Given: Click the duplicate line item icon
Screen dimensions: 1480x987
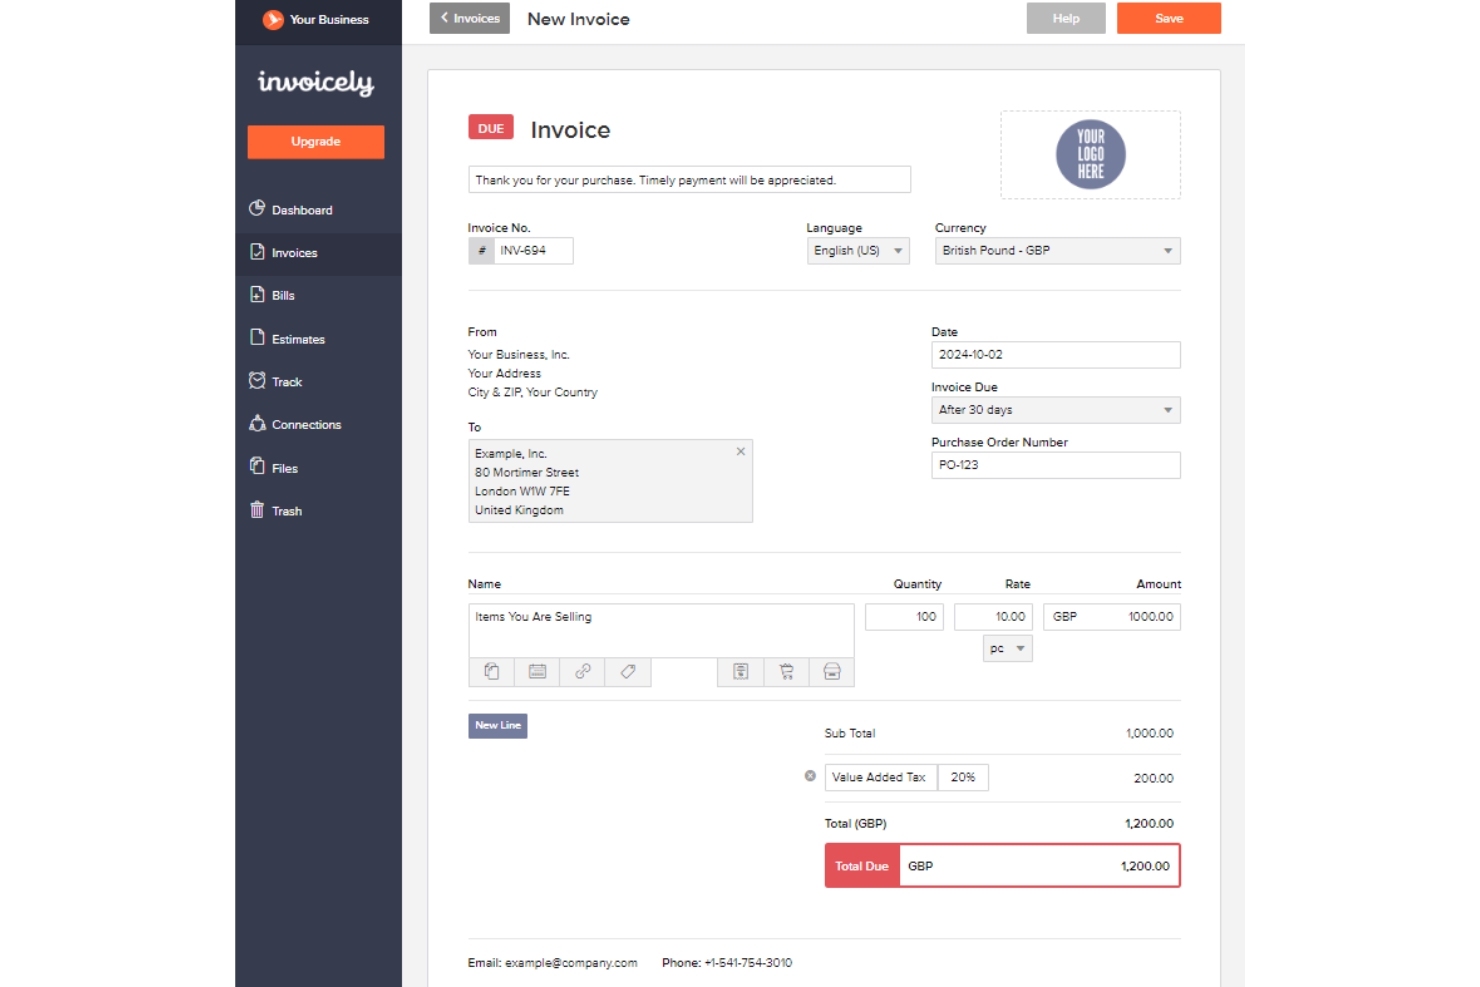Looking at the screenshot, I should pyautogui.click(x=490, y=671).
